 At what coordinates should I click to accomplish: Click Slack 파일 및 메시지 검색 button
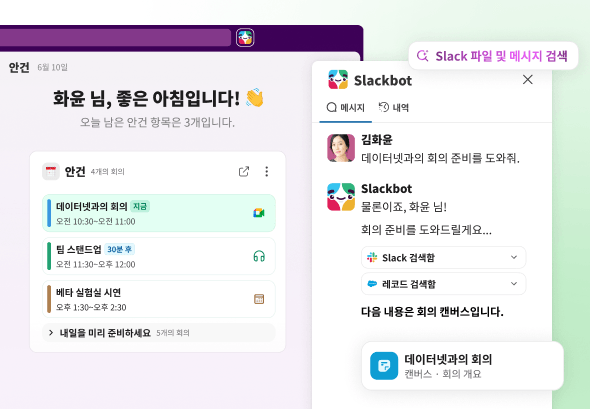(x=493, y=56)
